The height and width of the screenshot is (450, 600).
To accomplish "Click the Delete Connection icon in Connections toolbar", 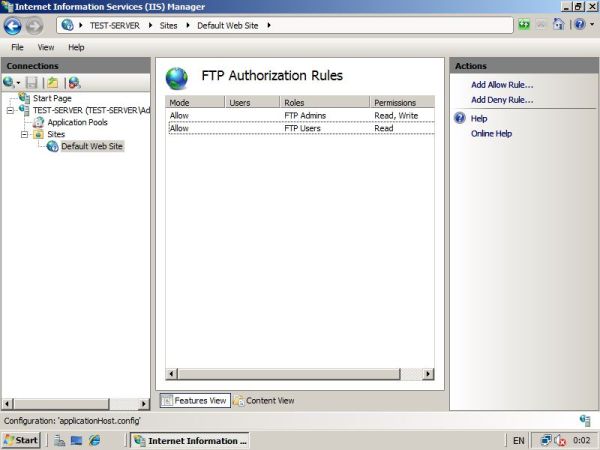I will (74, 82).
